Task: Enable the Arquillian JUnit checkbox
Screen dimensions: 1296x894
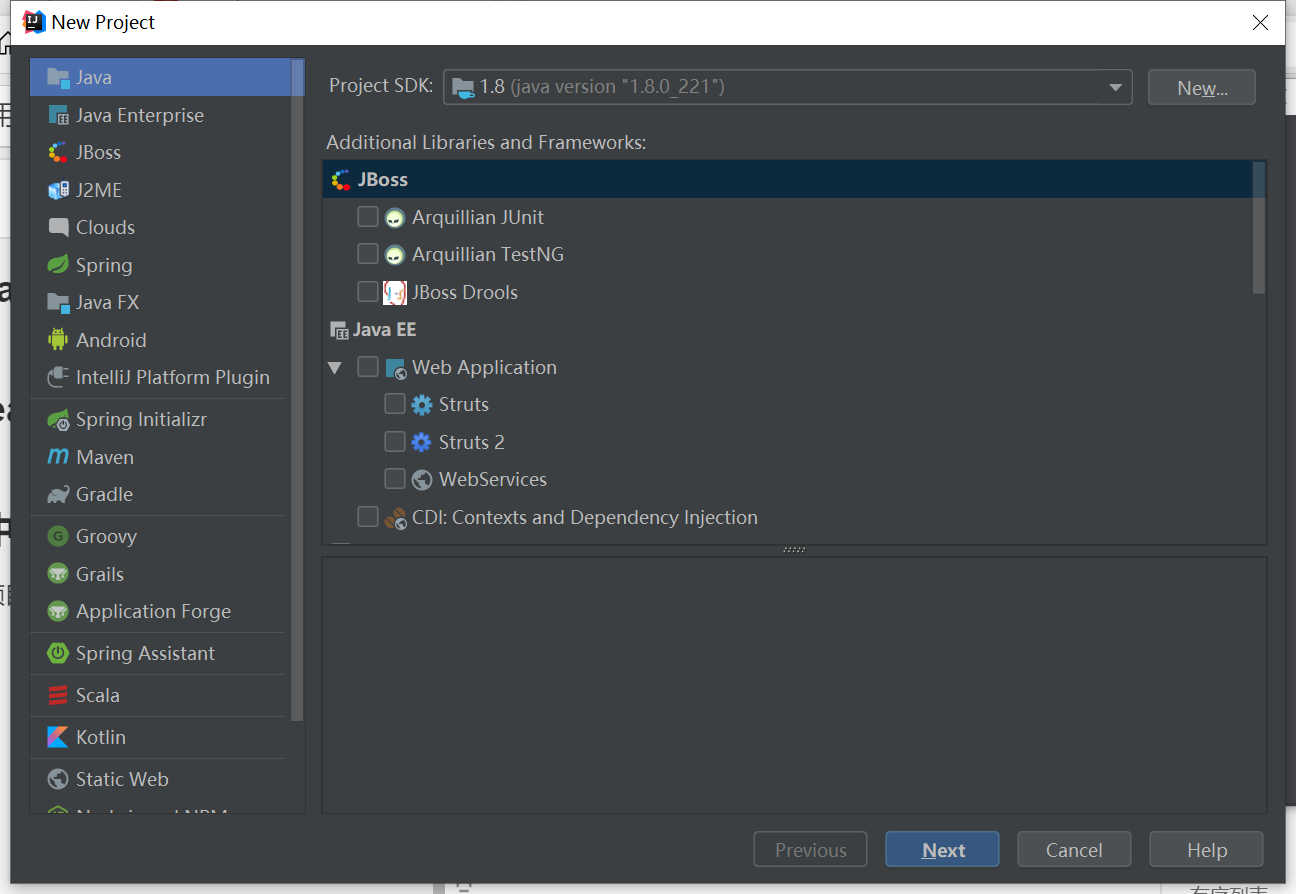Action: tap(368, 217)
